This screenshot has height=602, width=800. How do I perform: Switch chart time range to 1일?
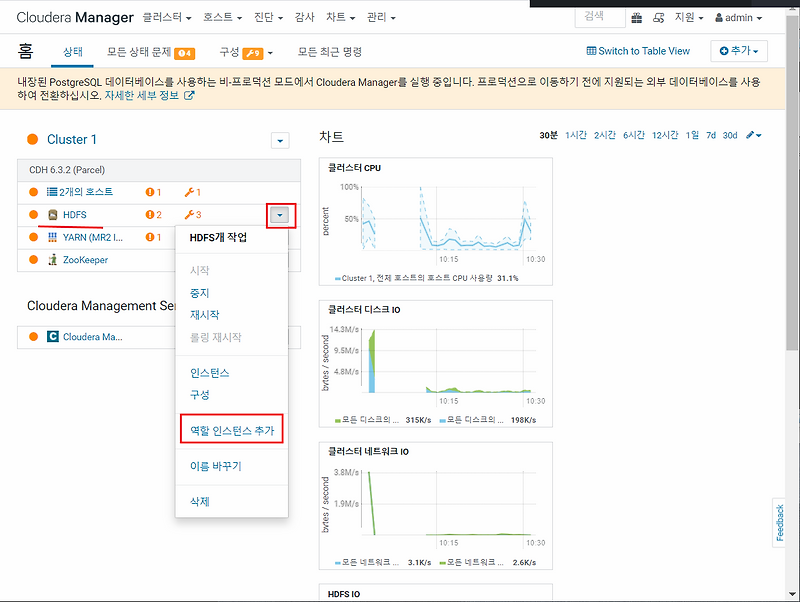point(692,136)
